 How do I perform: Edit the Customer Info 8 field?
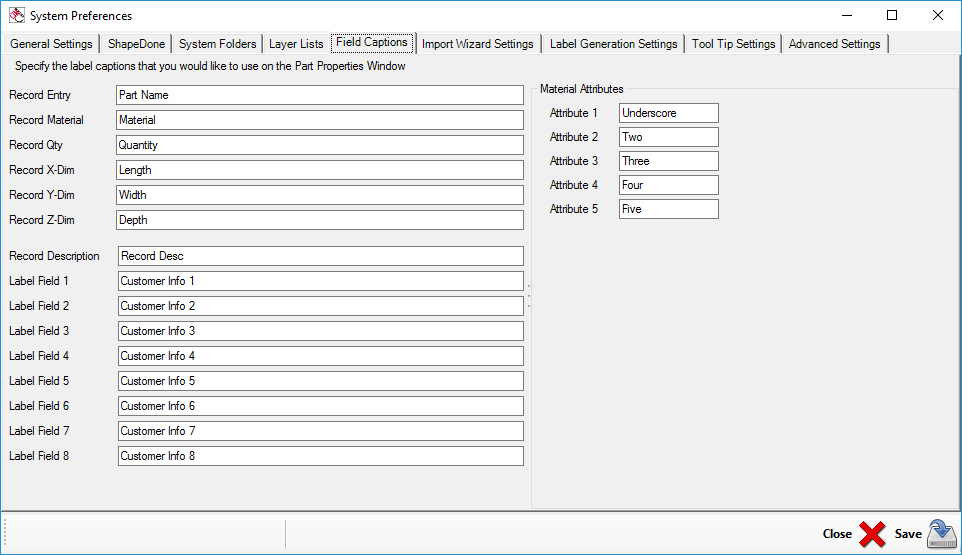click(321, 456)
